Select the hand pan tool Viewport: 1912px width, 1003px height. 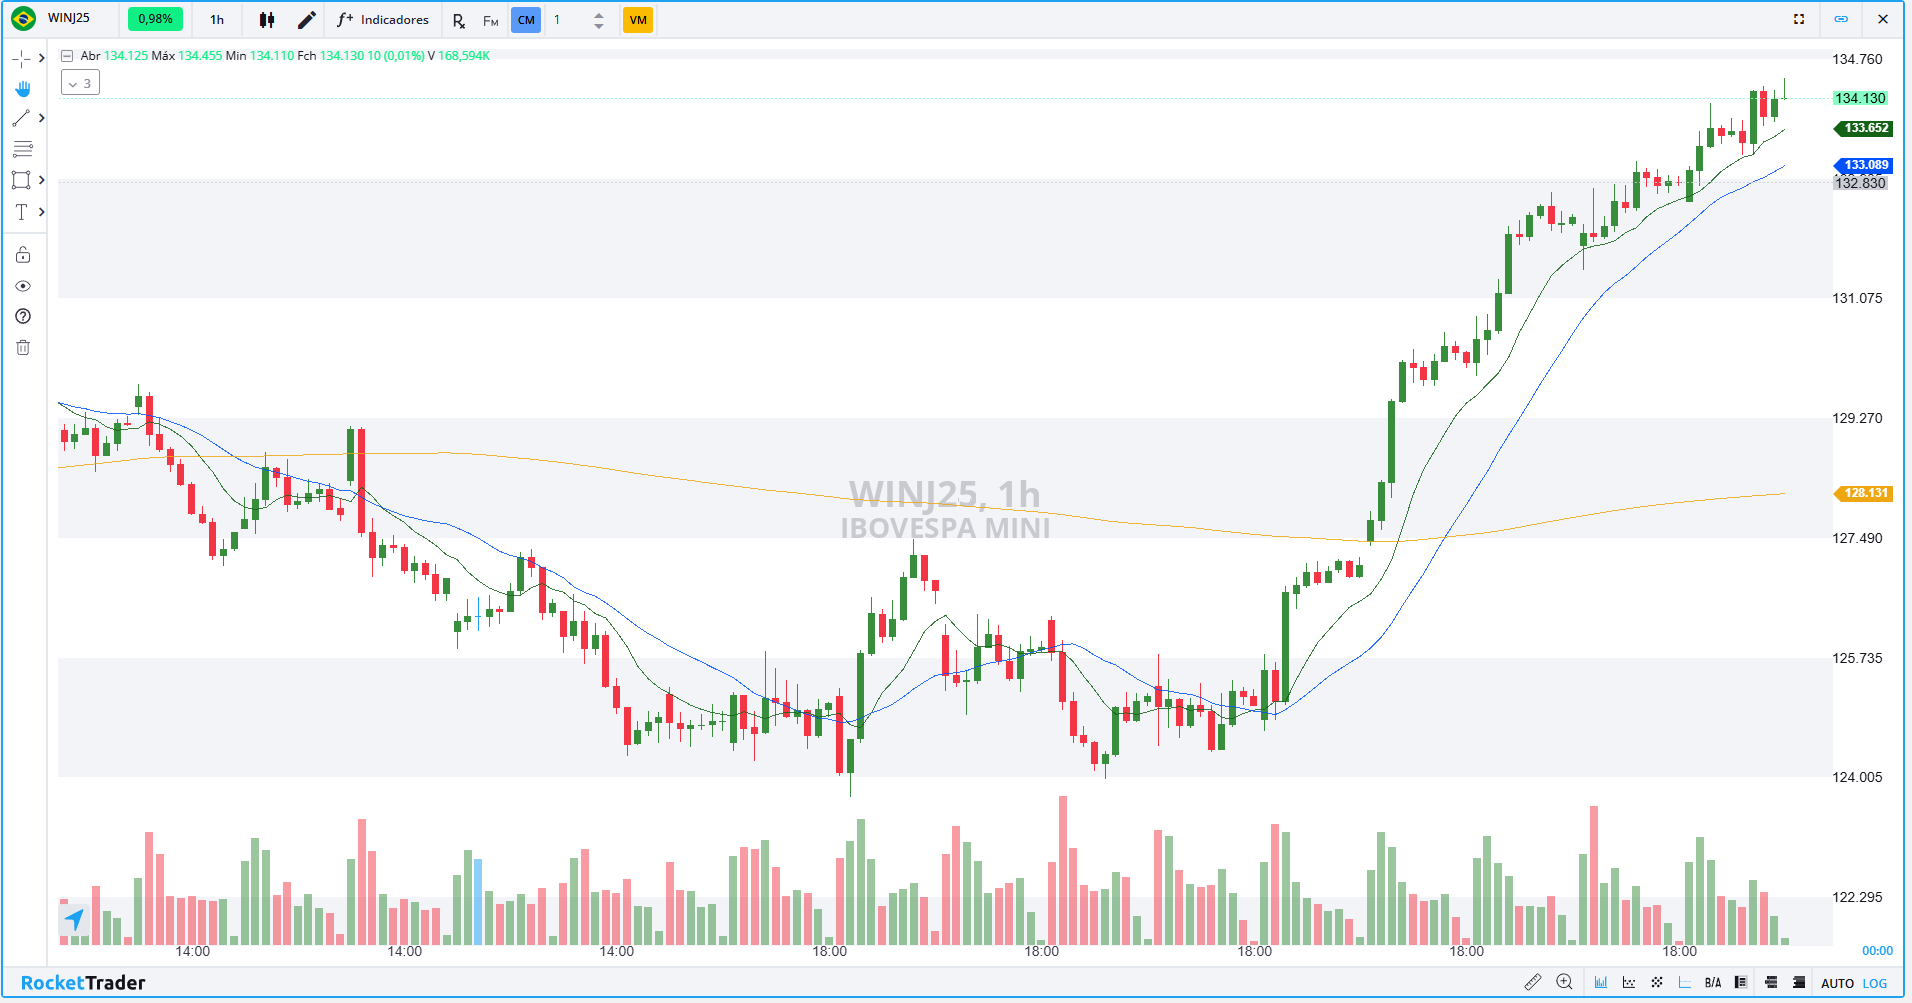(x=22, y=89)
